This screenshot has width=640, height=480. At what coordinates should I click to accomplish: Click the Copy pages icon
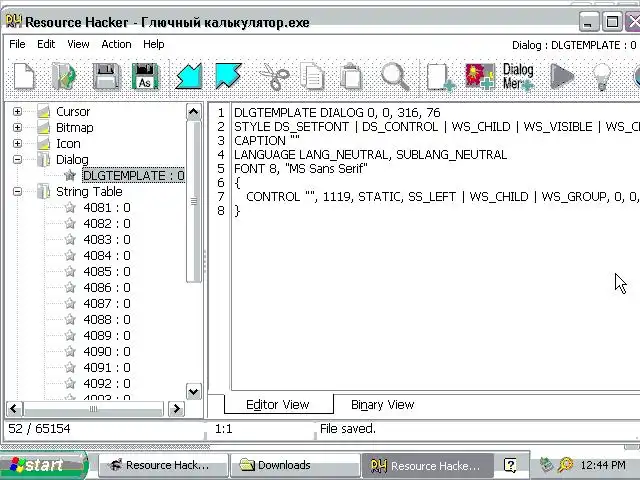(312, 76)
